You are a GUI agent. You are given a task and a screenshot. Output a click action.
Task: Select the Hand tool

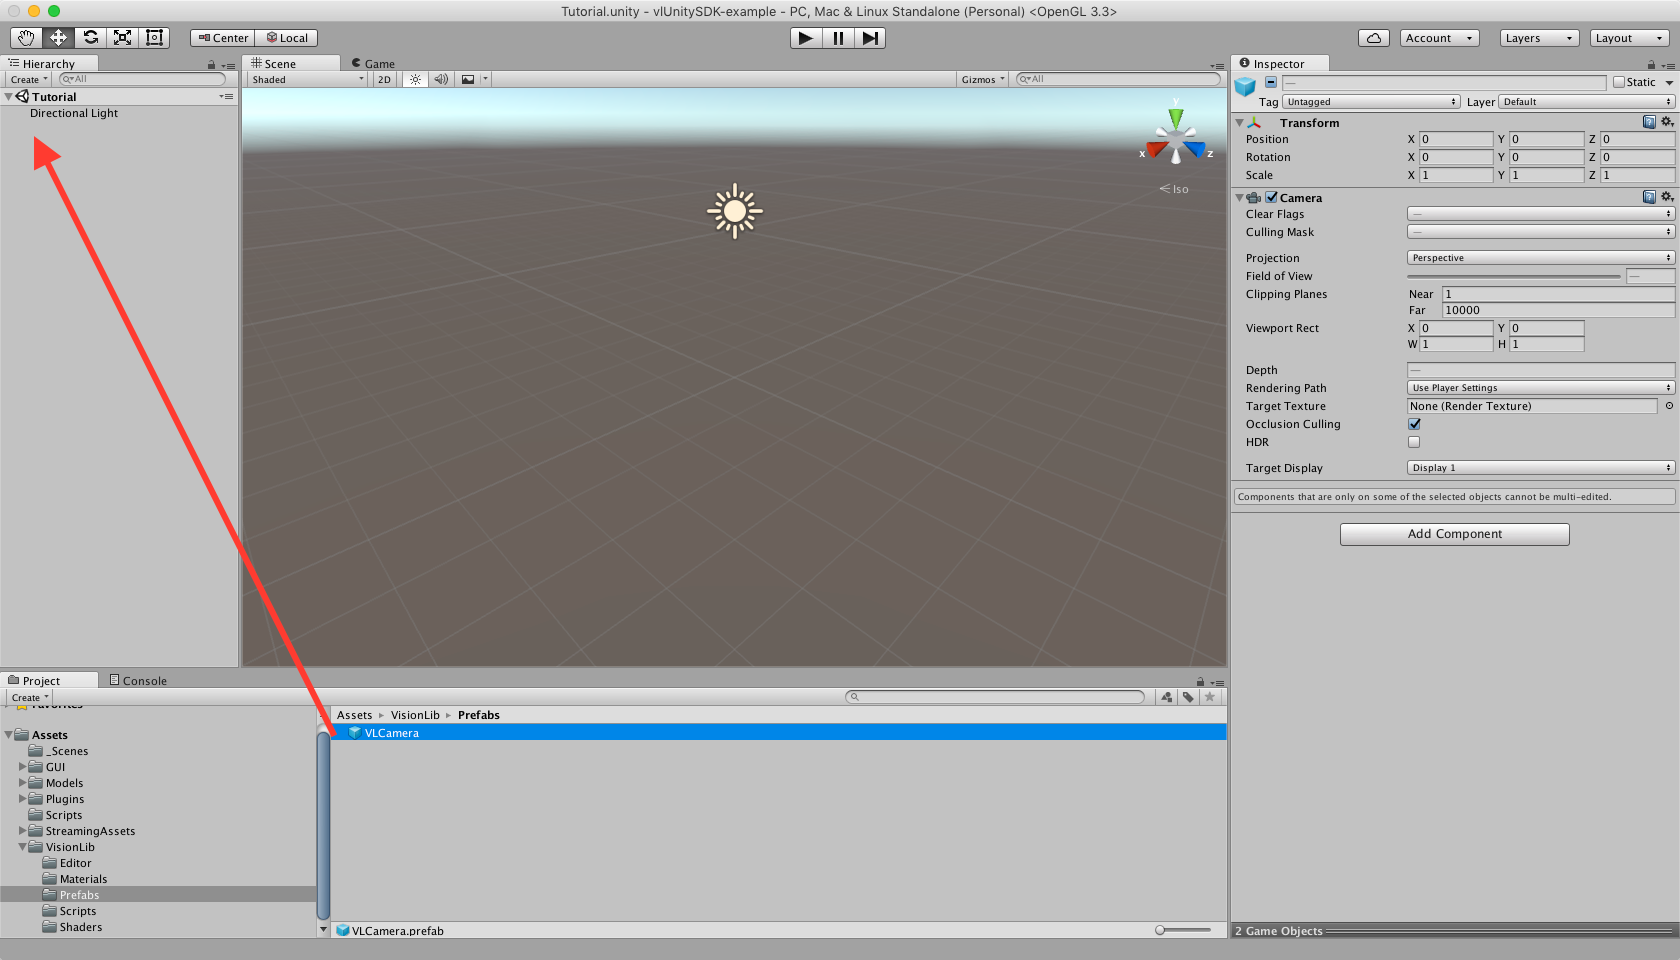pyautogui.click(x=26, y=38)
